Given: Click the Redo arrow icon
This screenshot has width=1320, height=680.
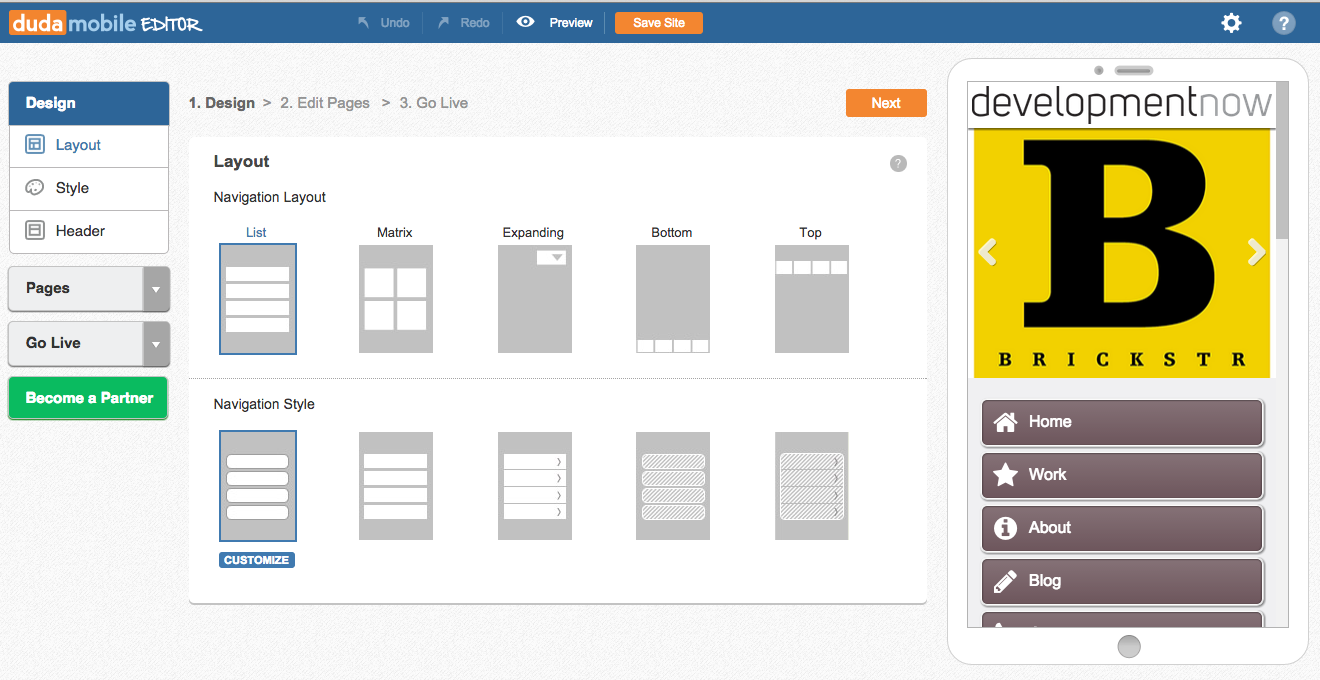Looking at the screenshot, I should (x=444, y=22).
